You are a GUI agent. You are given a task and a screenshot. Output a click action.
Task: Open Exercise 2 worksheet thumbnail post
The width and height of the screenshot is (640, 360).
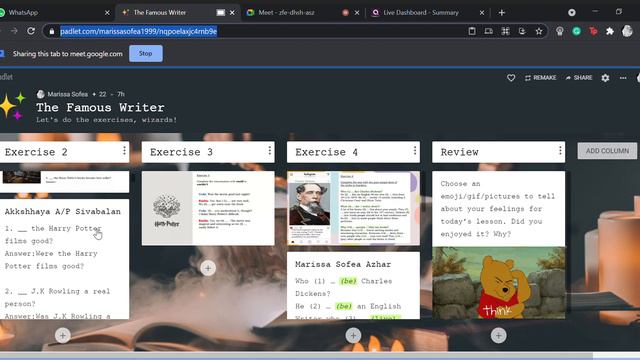[x=64, y=182]
